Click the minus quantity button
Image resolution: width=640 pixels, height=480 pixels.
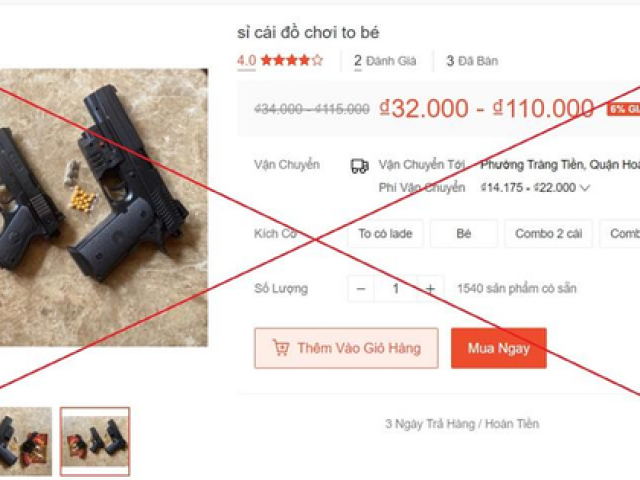pyautogui.click(x=361, y=289)
